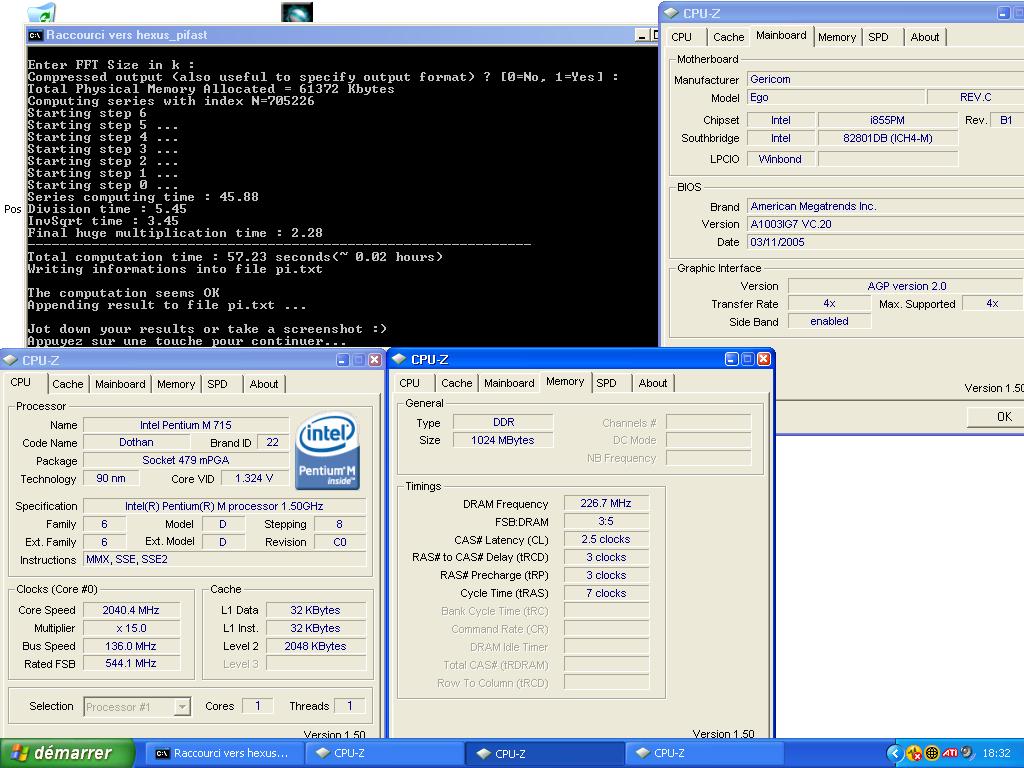
Task: Click the security shield alert tray icon
Action: coord(914,753)
